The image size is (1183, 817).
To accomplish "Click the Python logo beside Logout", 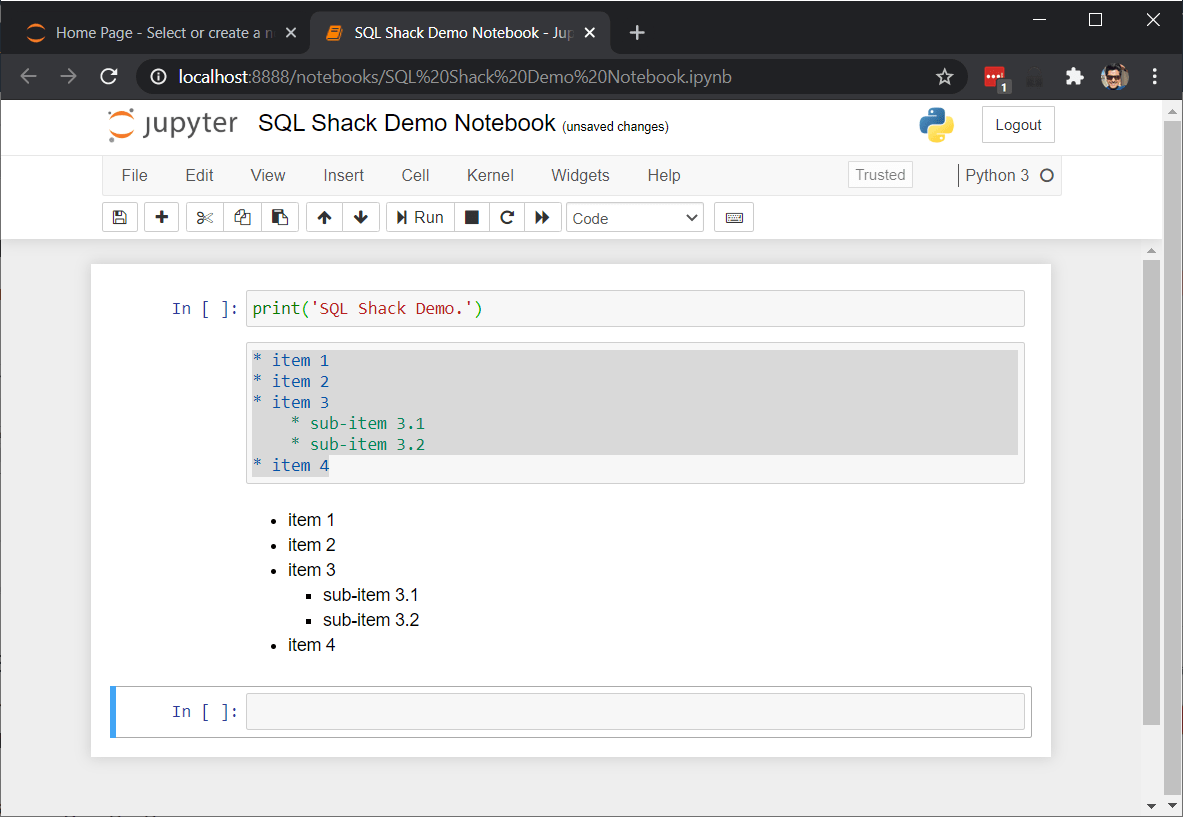I will 937,125.
